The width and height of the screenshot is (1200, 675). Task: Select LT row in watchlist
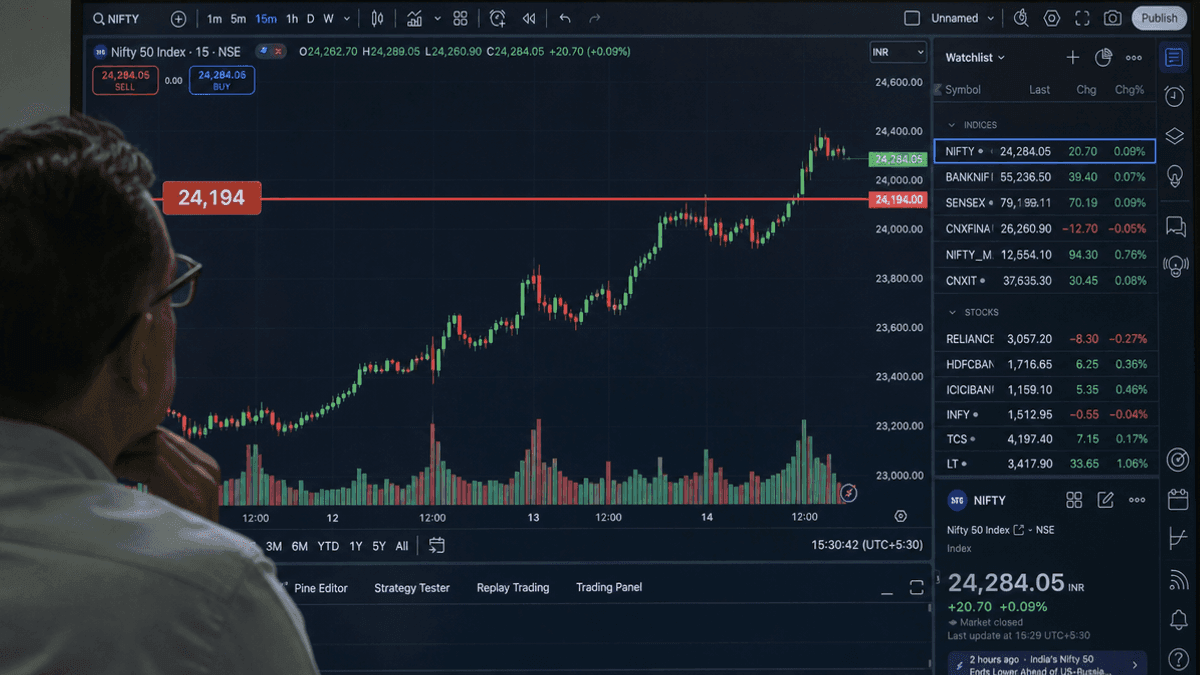point(1045,464)
